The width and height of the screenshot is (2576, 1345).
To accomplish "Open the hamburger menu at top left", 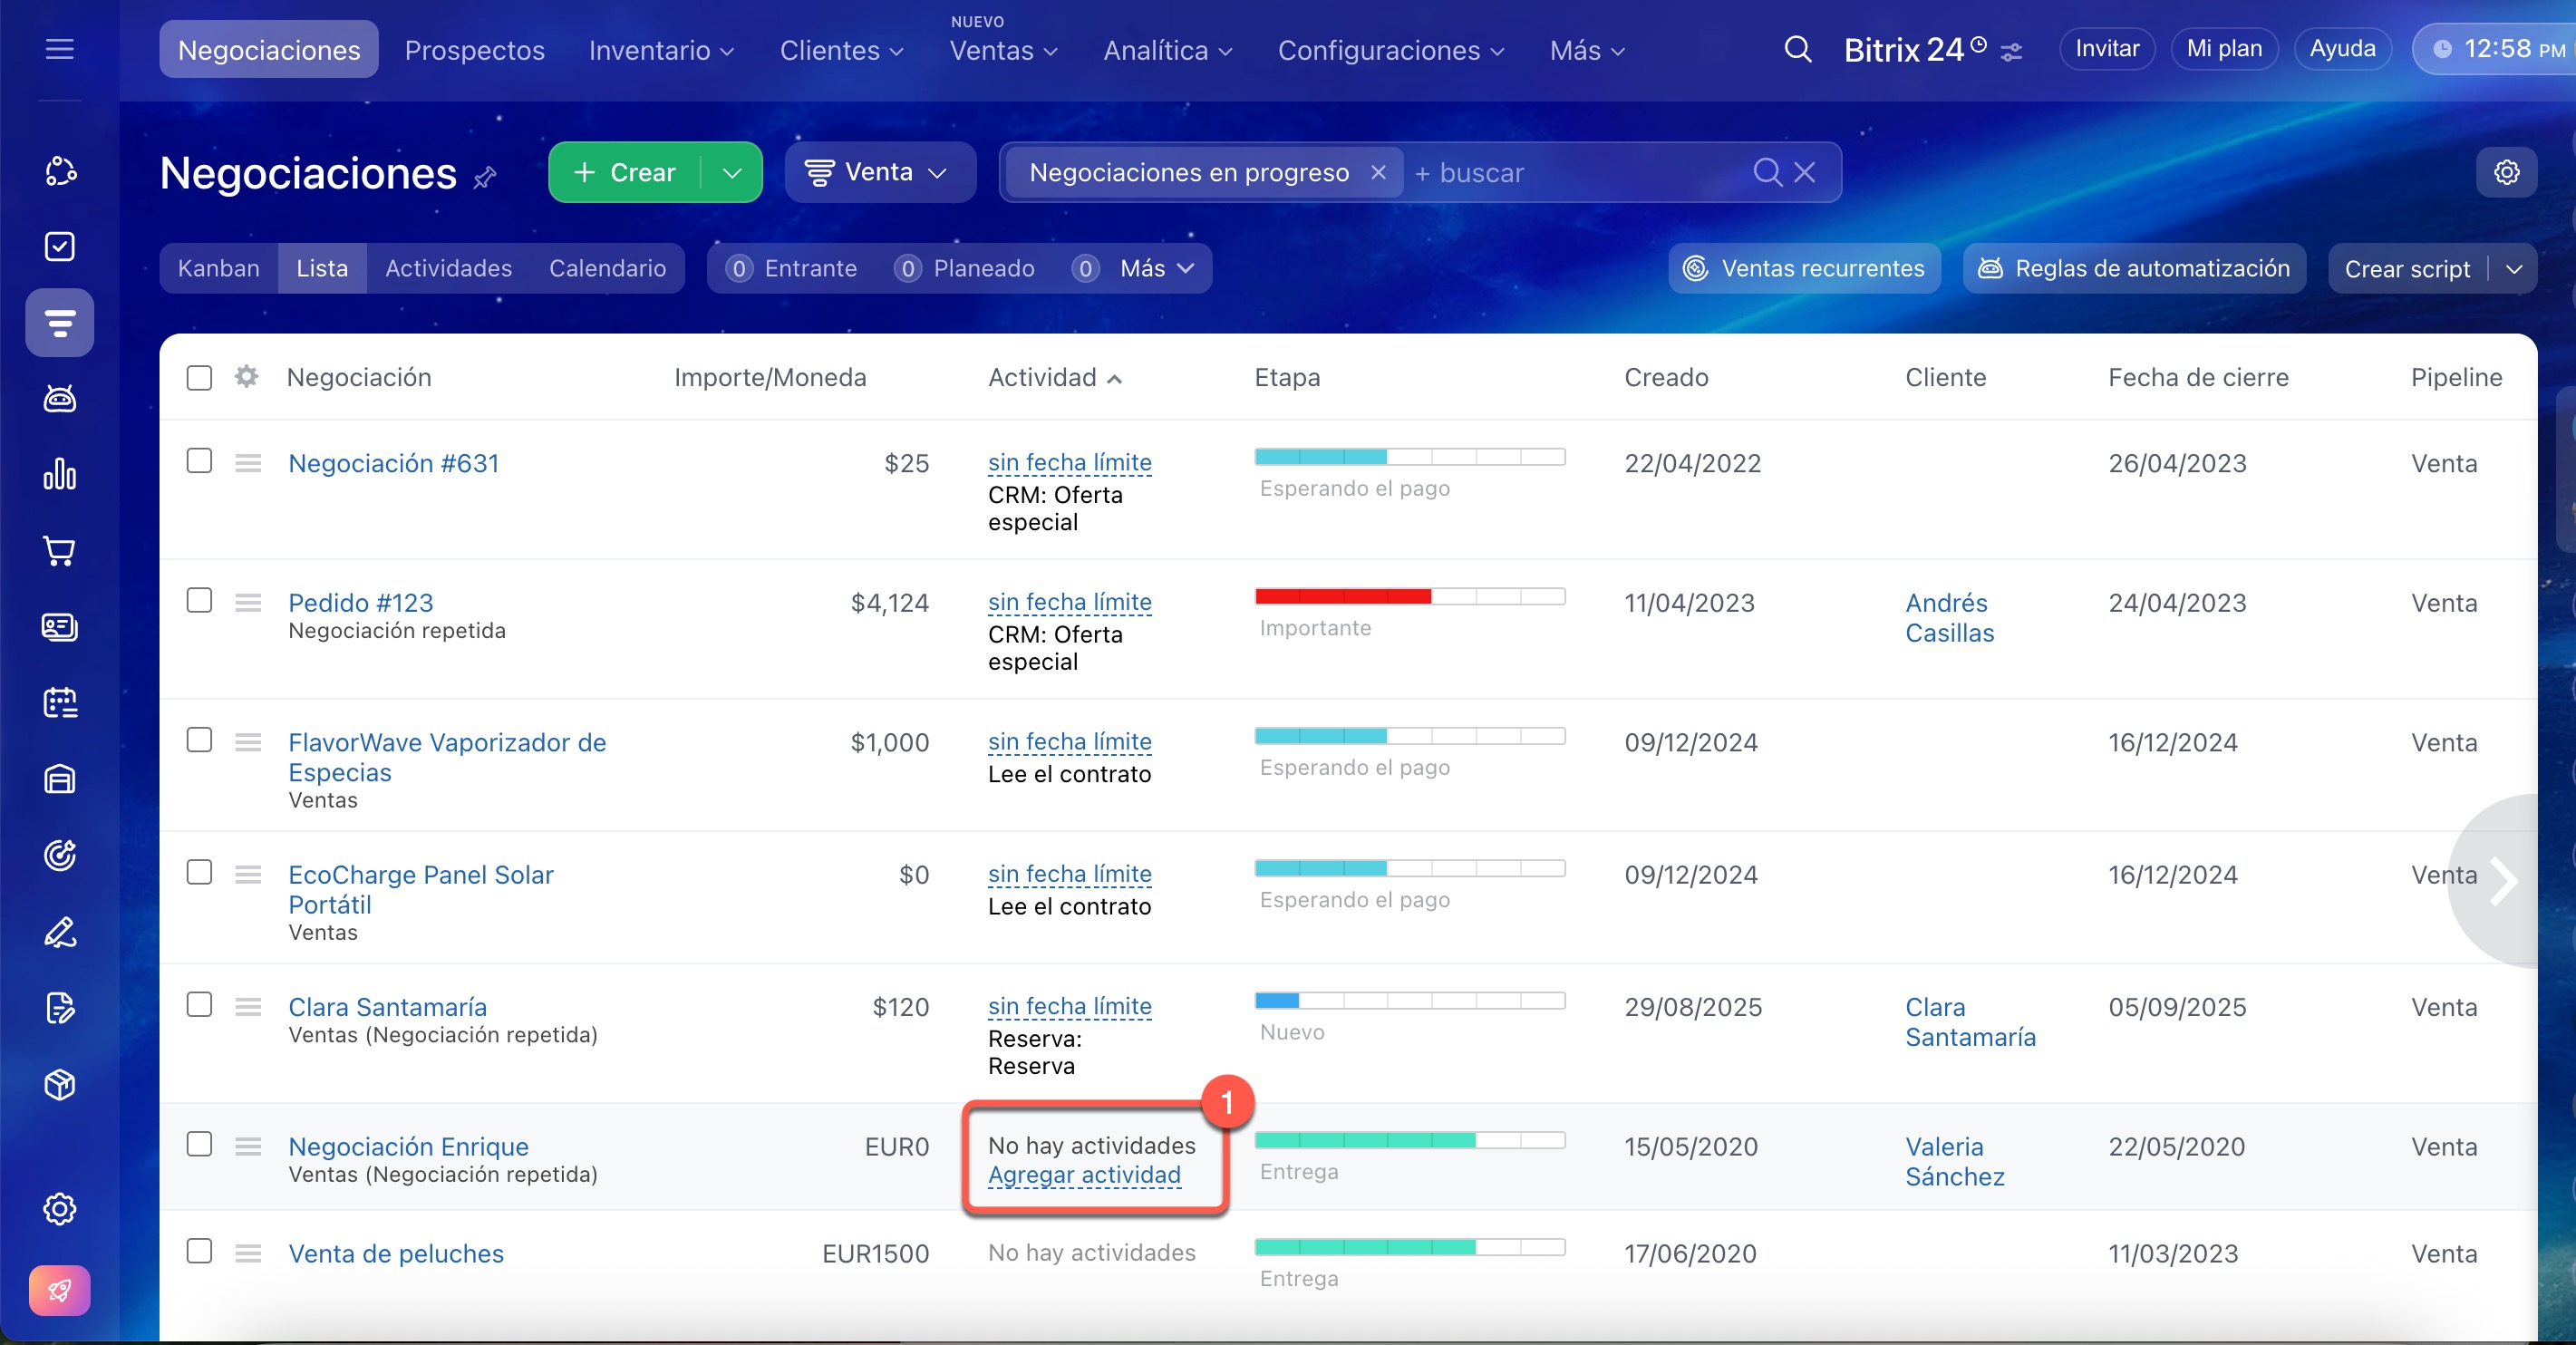I will click(60, 49).
